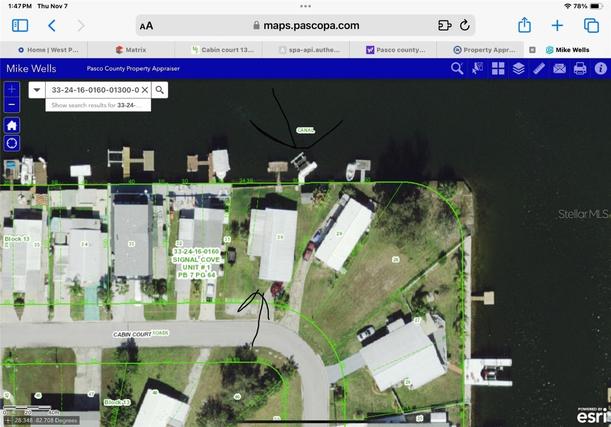
Task: Clear the parcel search text
Action: [x=144, y=90]
